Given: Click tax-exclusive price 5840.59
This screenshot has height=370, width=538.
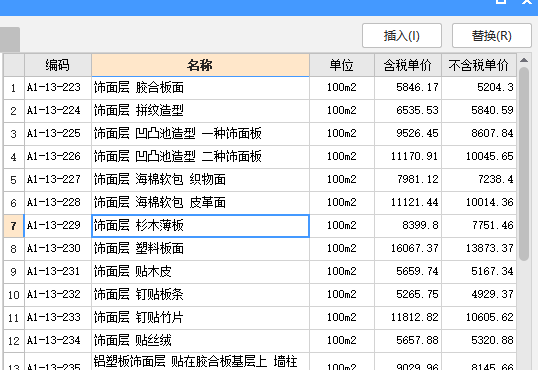Looking at the screenshot, I should click(x=479, y=111).
